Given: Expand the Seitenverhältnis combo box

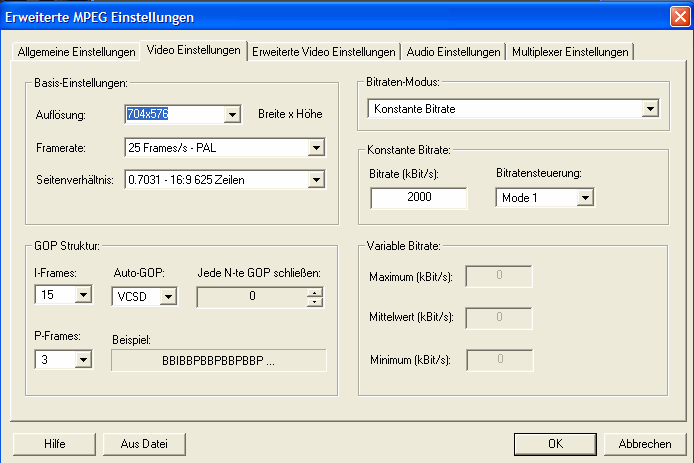Looking at the screenshot, I should pyautogui.click(x=316, y=180).
